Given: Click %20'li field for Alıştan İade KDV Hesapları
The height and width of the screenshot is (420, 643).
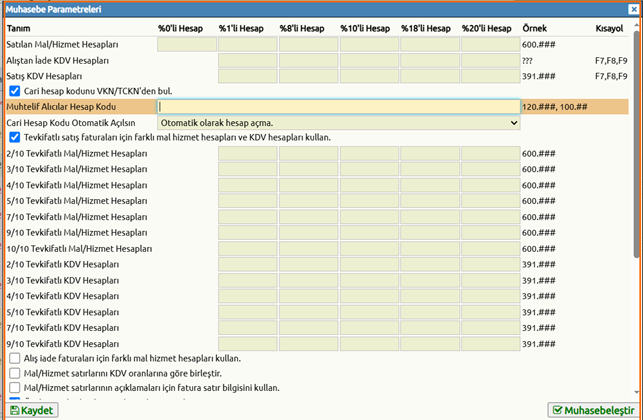Looking at the screenshot, I should tap(490, 60).
